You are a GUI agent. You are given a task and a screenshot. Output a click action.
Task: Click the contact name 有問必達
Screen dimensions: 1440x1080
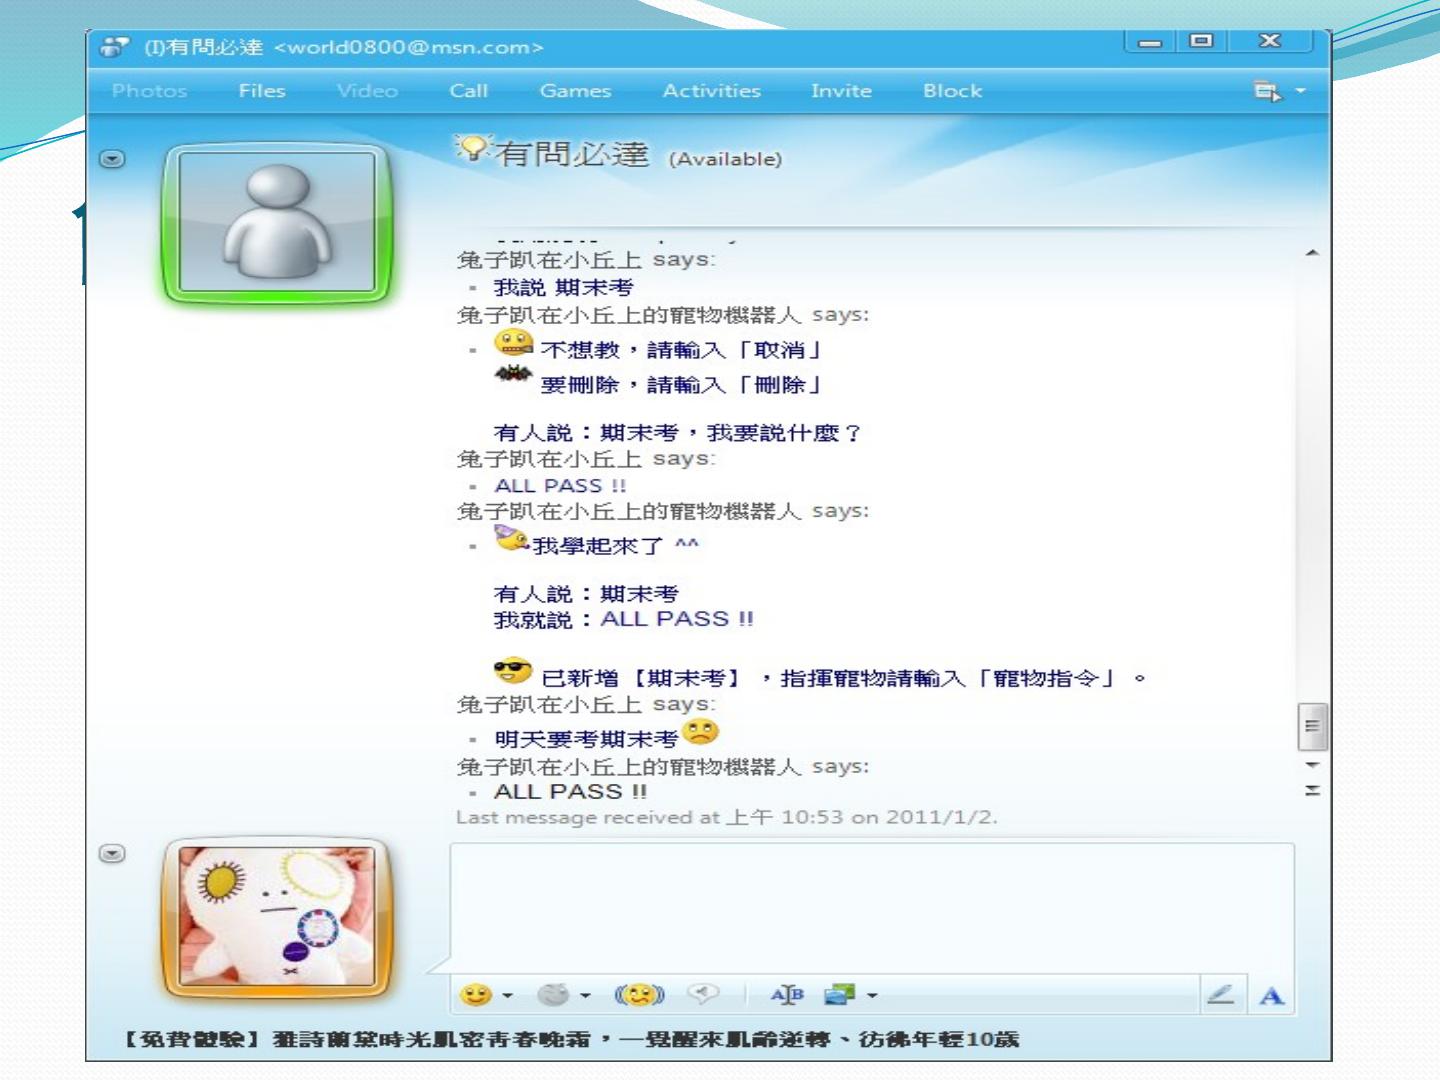coord(572,154)
